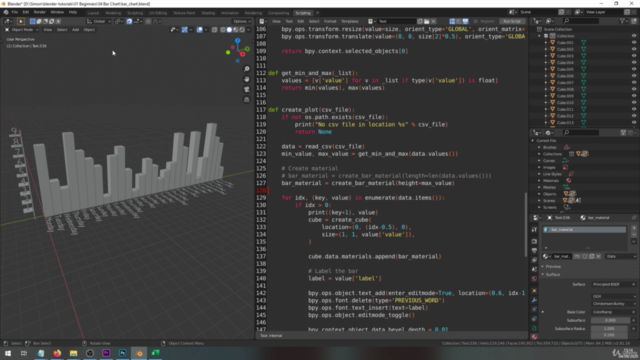The width and height of the screenshot is (640, 360).
Task: Collapse the Surface panel
Action: (x=553, y=275)
